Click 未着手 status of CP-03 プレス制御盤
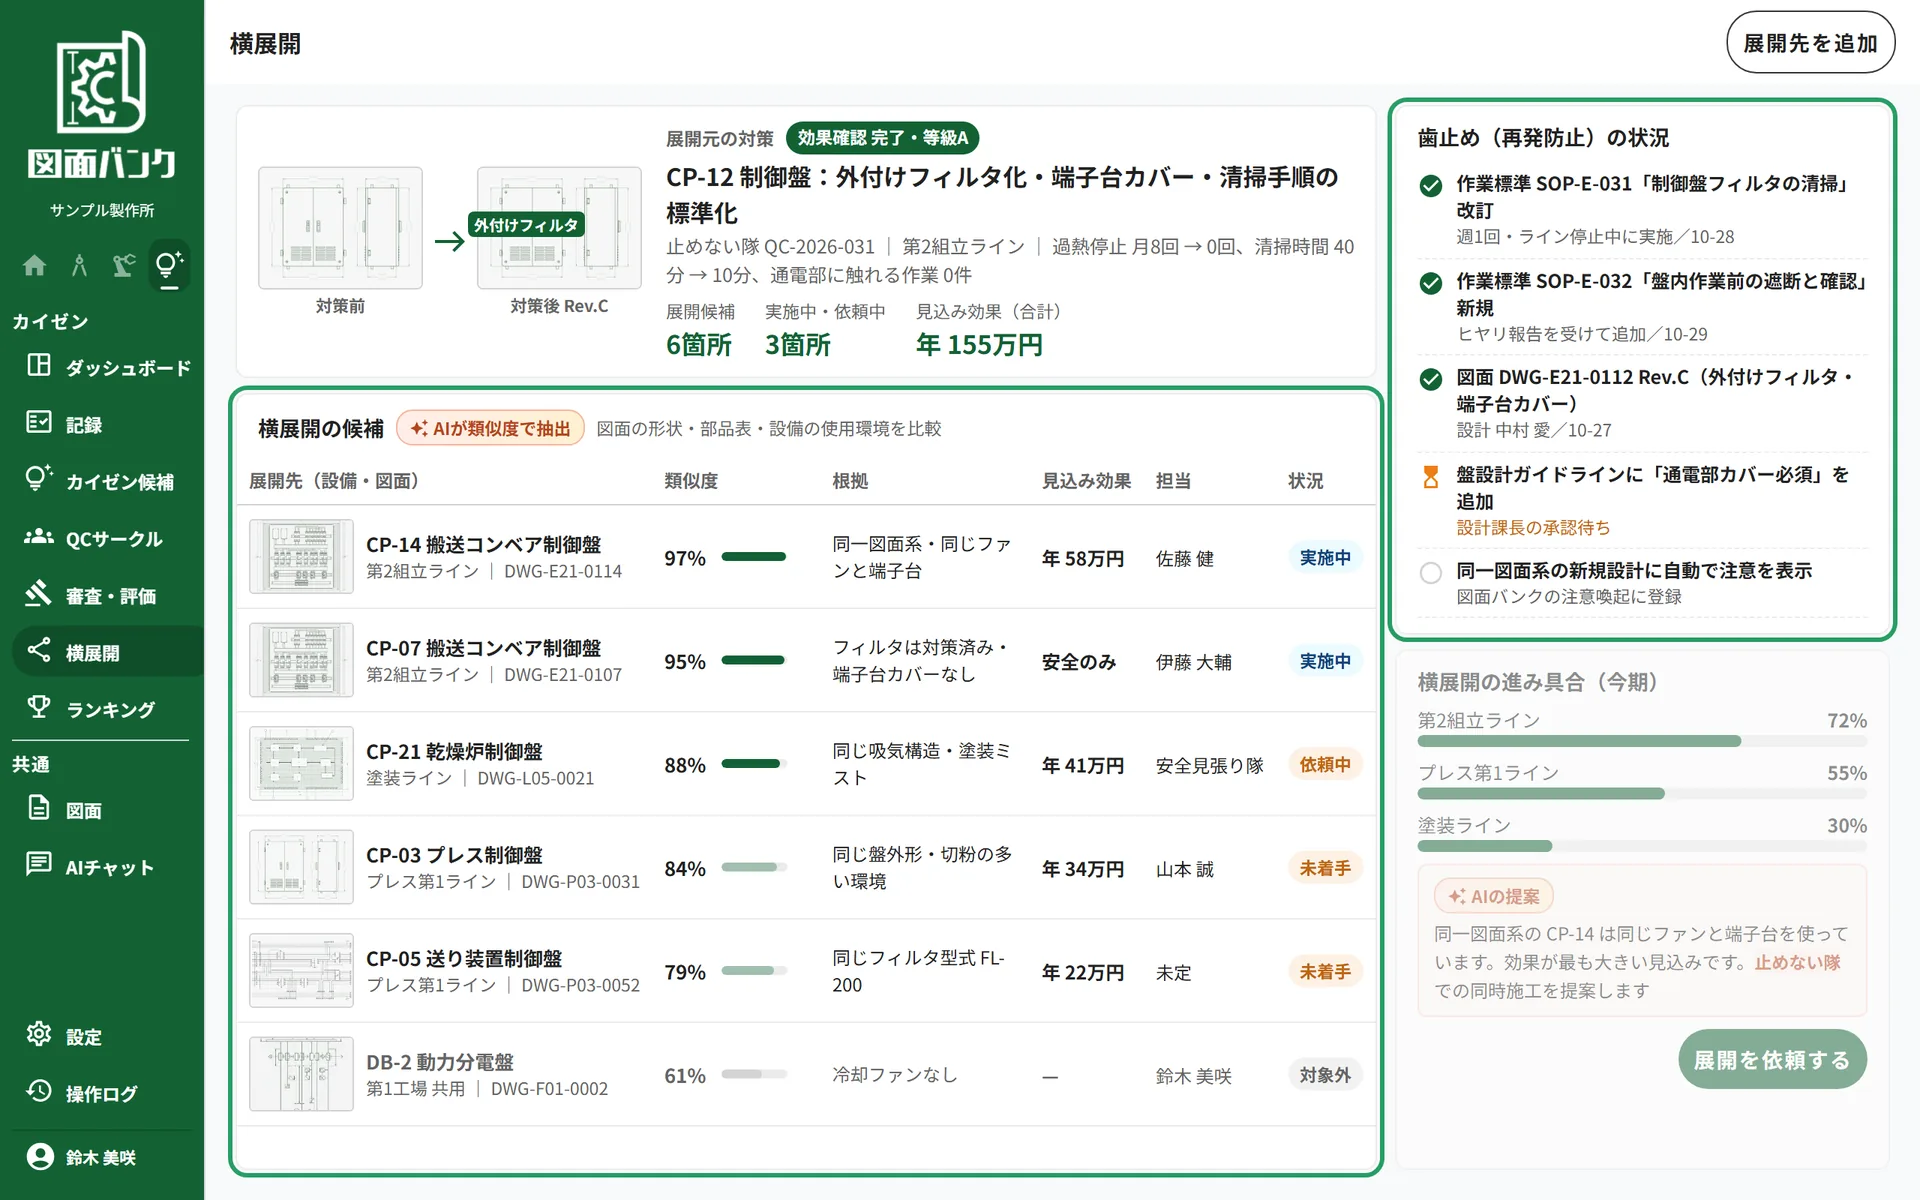This screenshot has width=1920, height=1200. point(1325,869)
